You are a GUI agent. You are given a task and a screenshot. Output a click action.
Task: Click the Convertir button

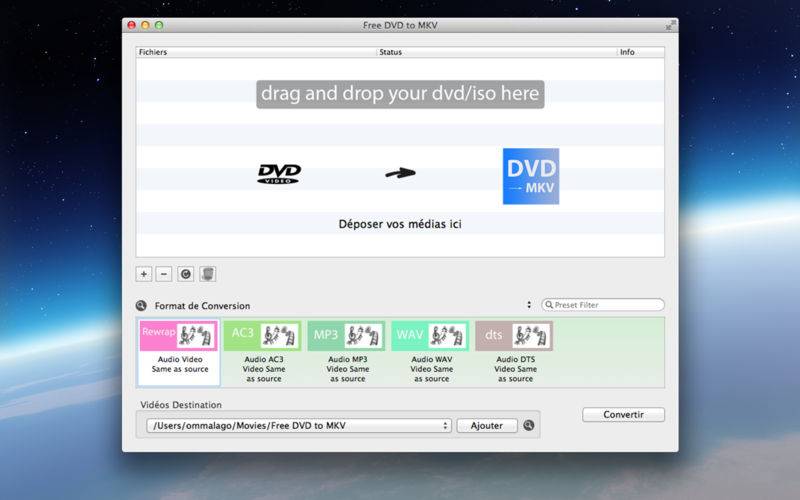click(623, 414)
